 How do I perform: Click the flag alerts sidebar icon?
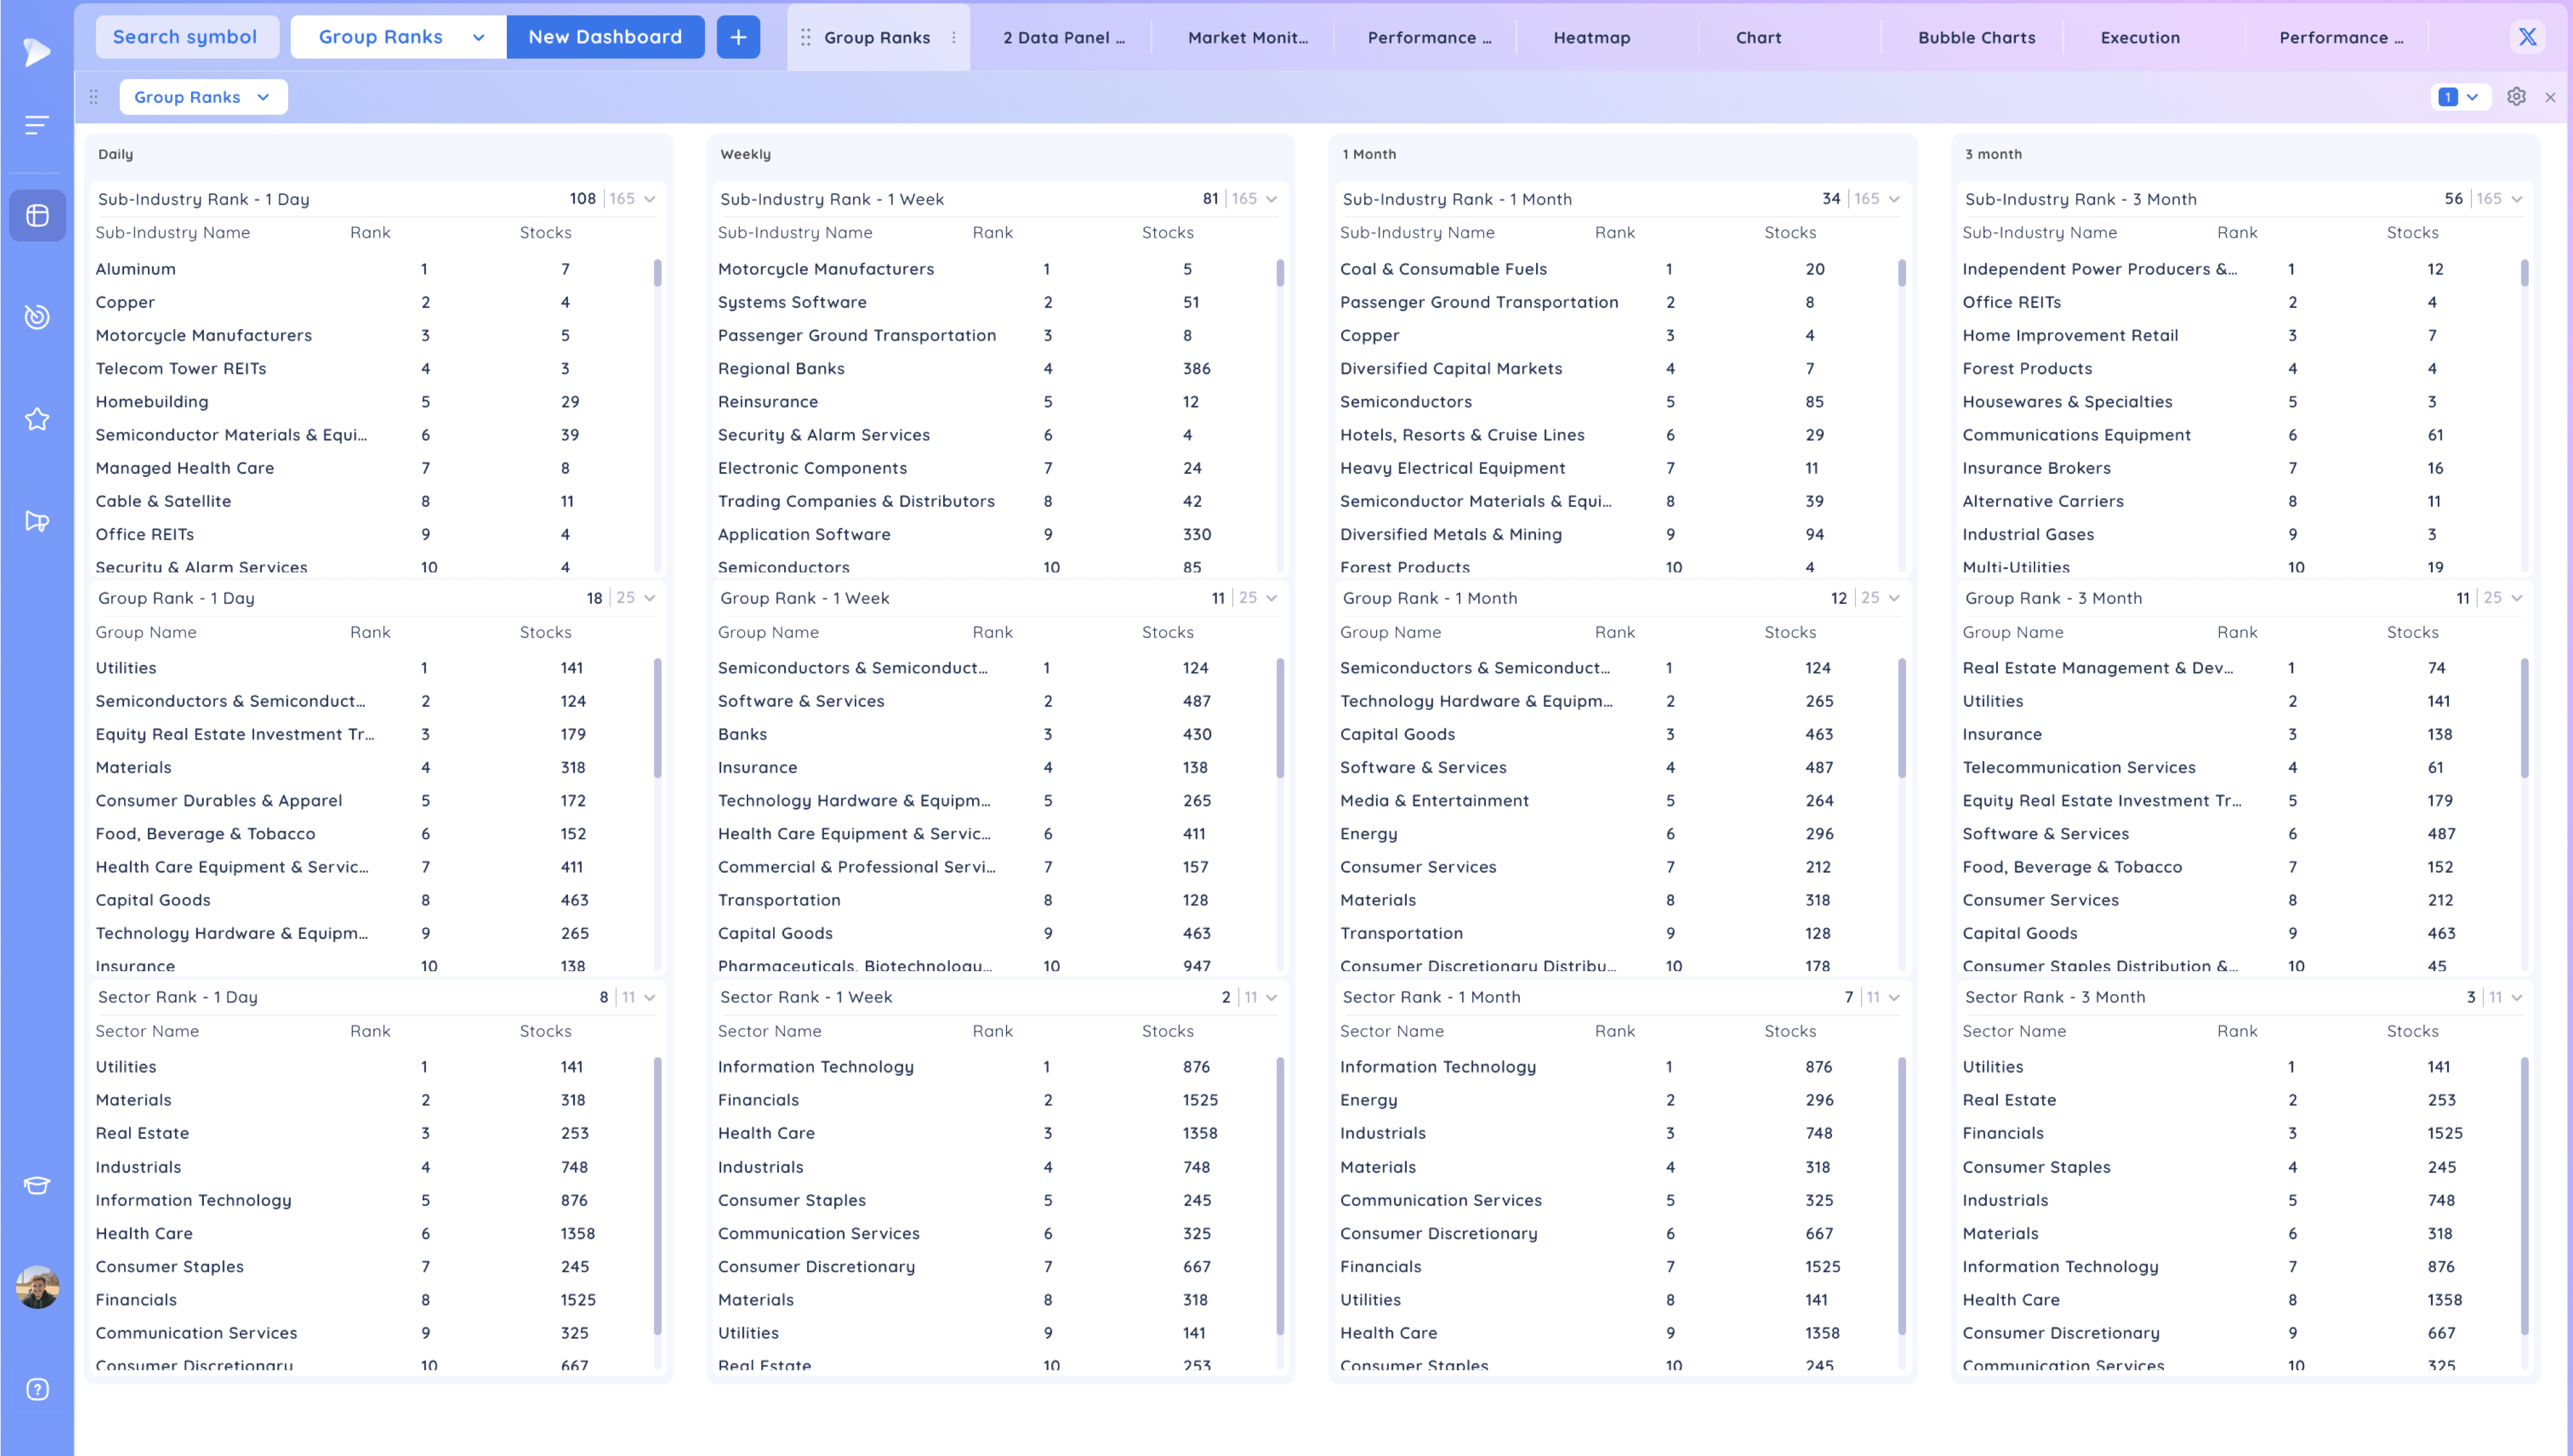(x=37, y=521)
